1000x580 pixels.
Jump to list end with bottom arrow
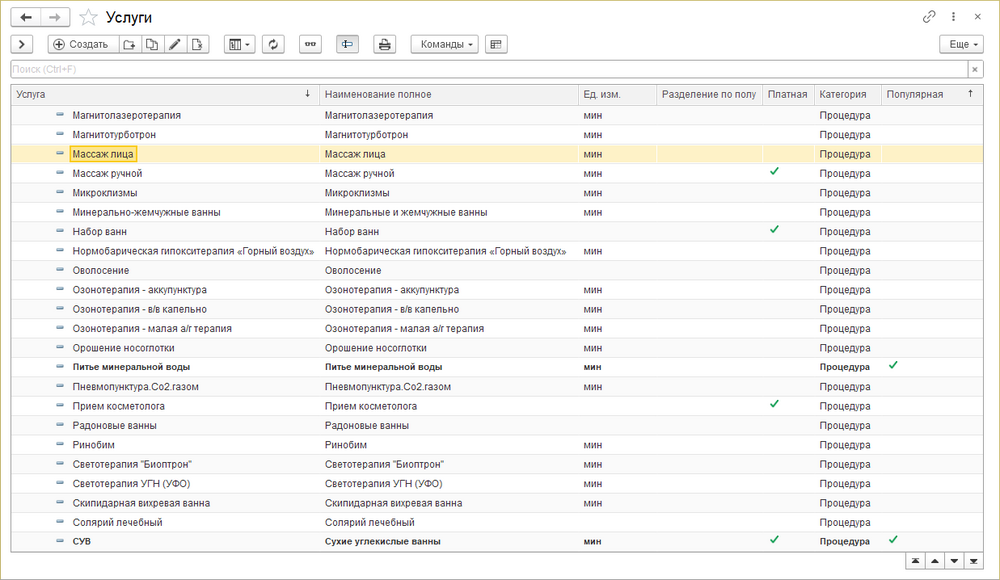(974, 562)
